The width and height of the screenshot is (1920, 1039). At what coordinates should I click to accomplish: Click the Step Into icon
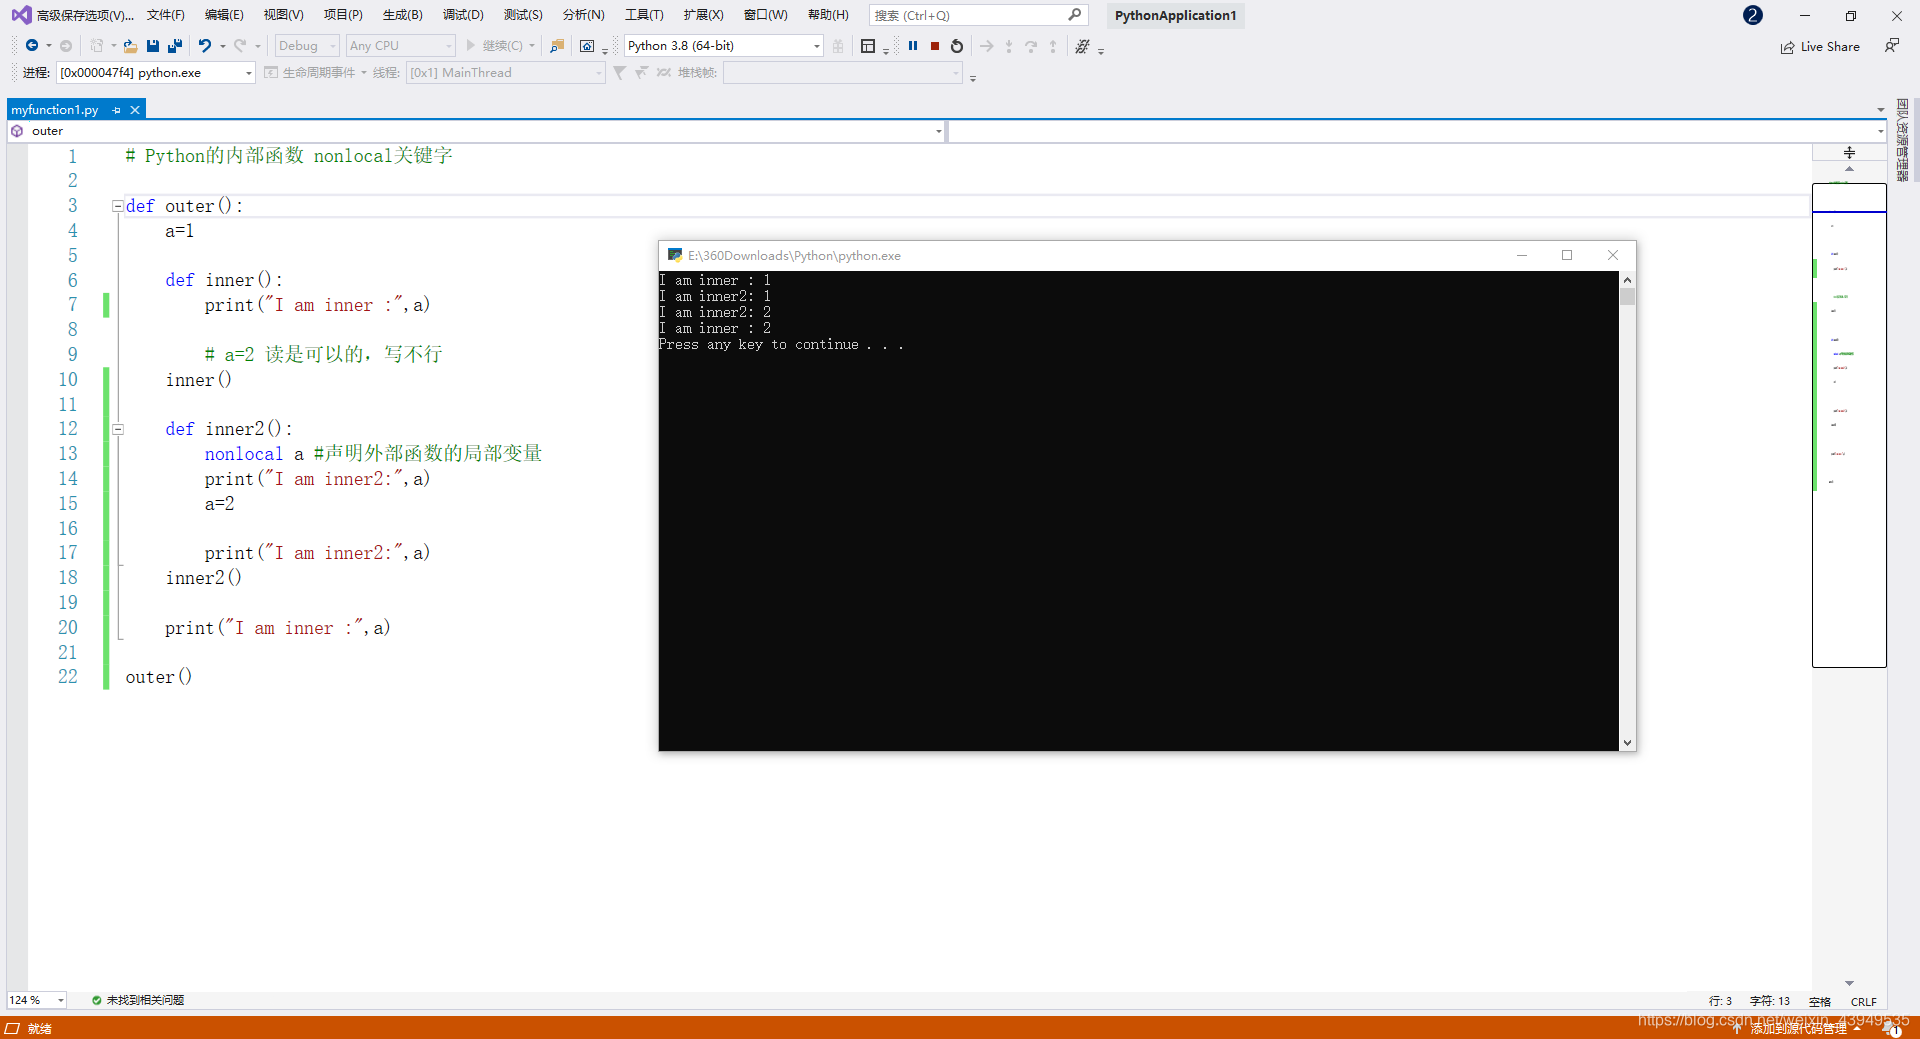(1009, 46)
